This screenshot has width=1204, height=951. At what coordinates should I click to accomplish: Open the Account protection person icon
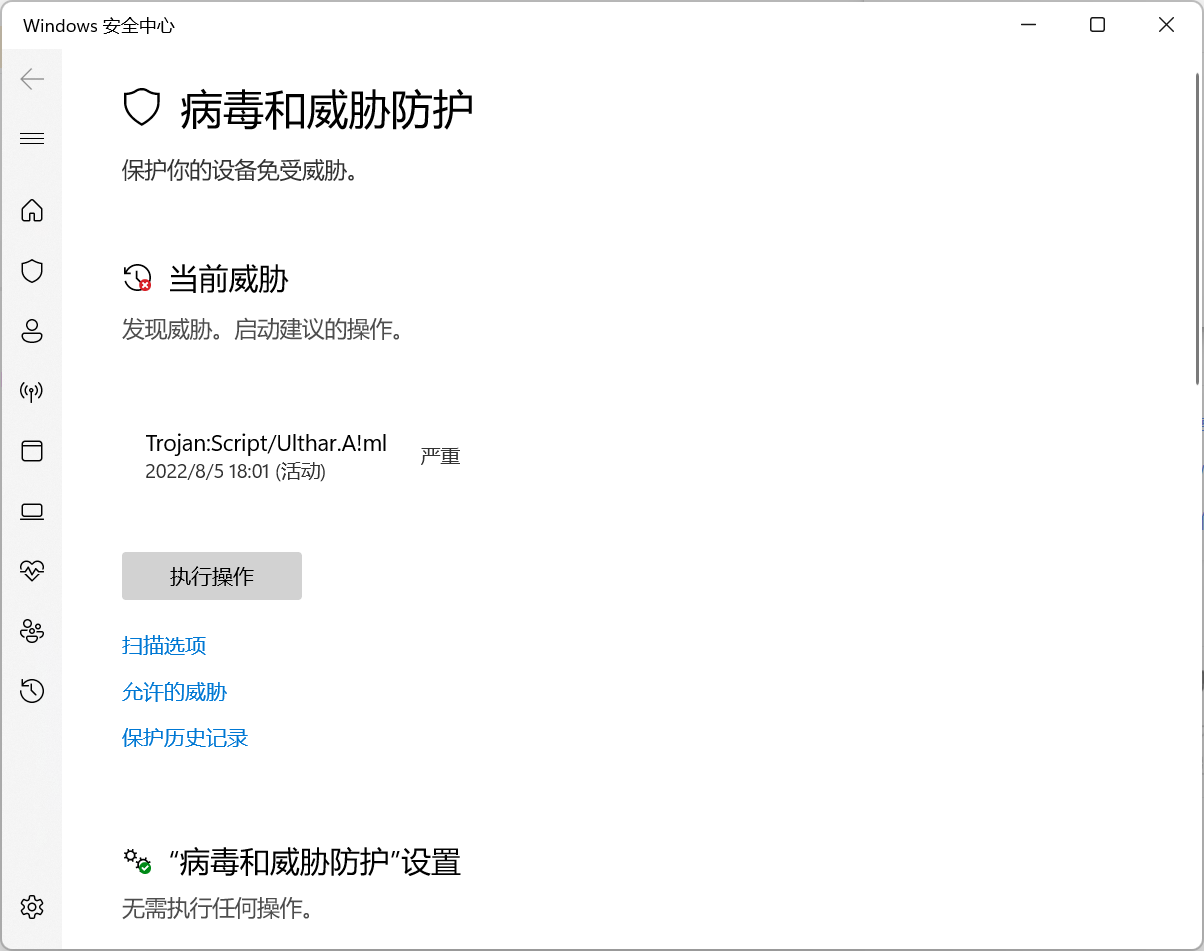(x=32, y=331)
